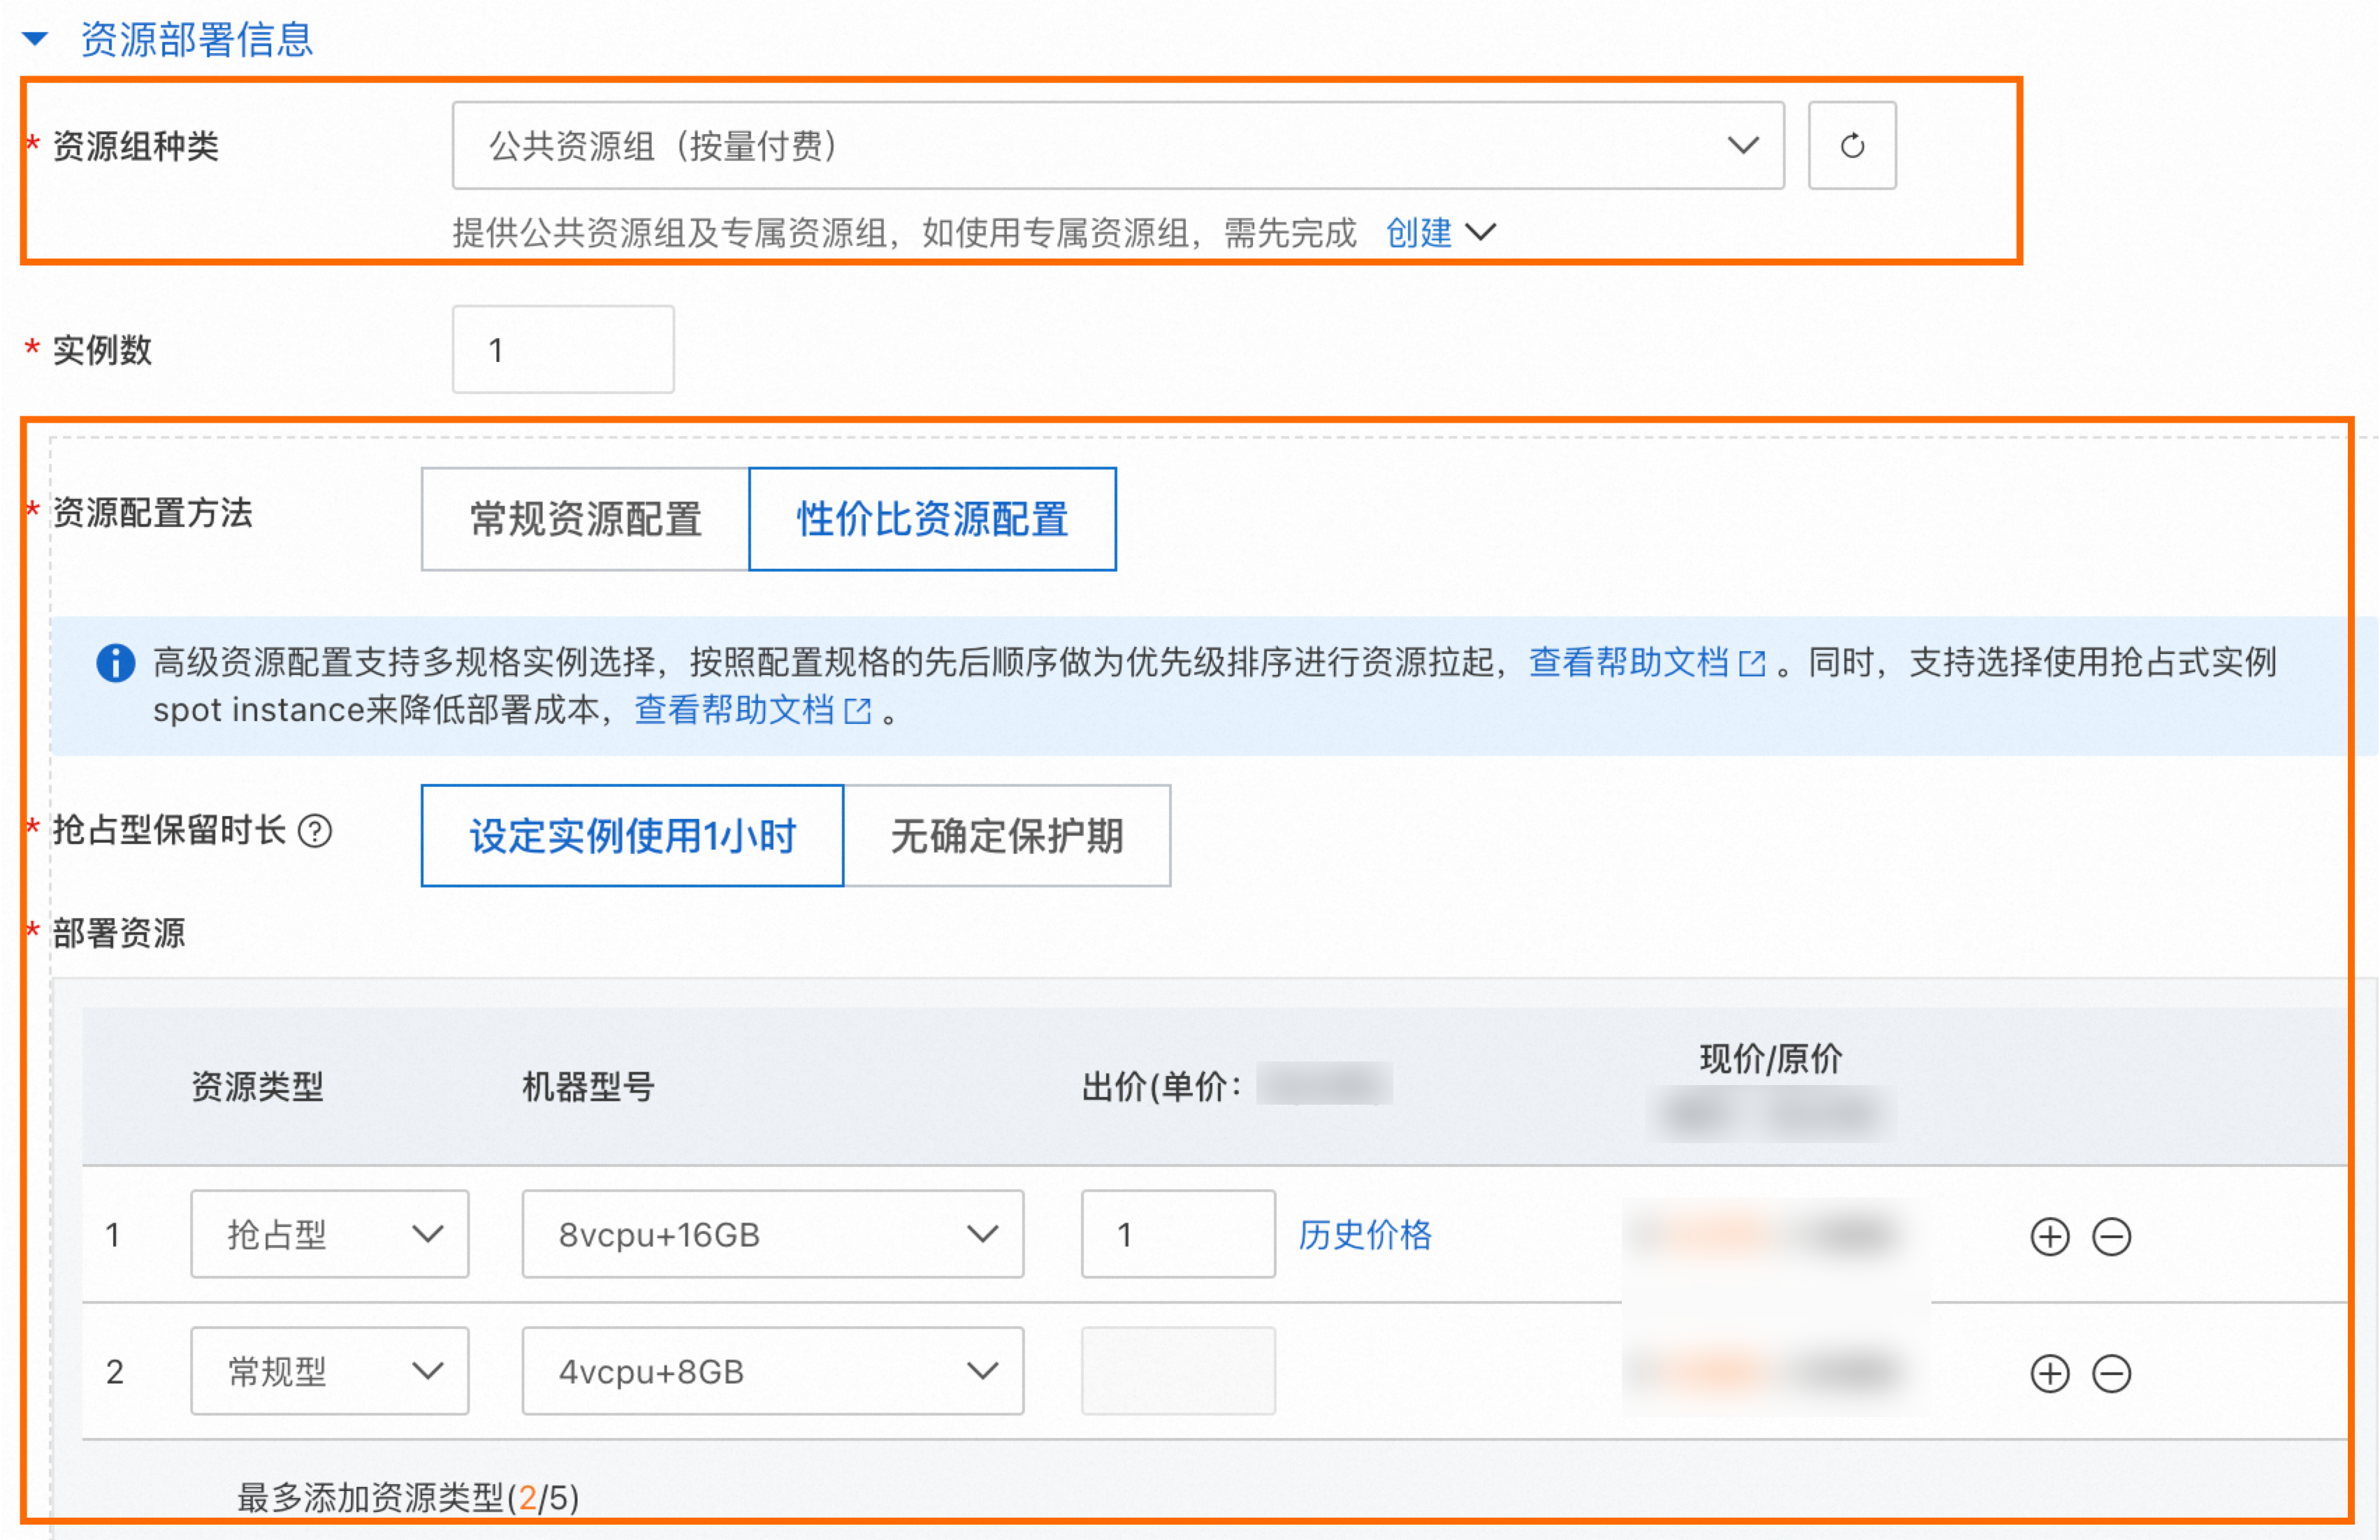
Task: Click the 资源类型 column header
Action: click(x=257, y=1087)
